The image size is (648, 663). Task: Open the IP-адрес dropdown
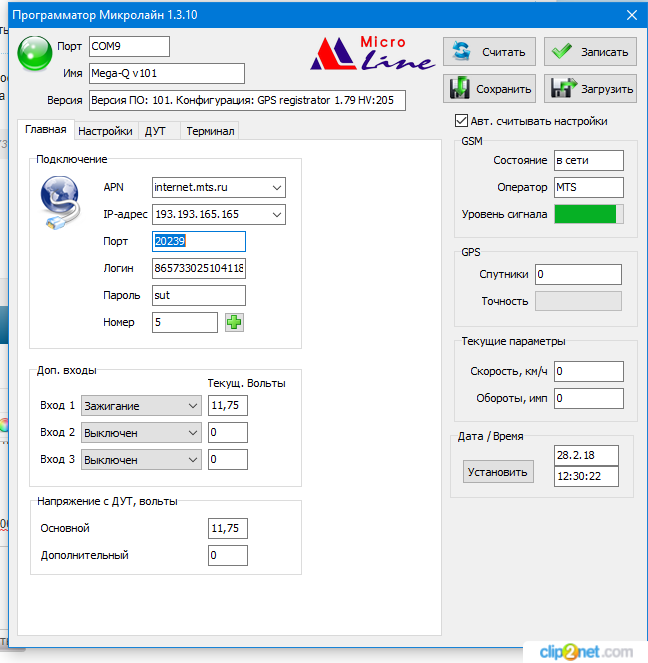click(x=276, y=214)
